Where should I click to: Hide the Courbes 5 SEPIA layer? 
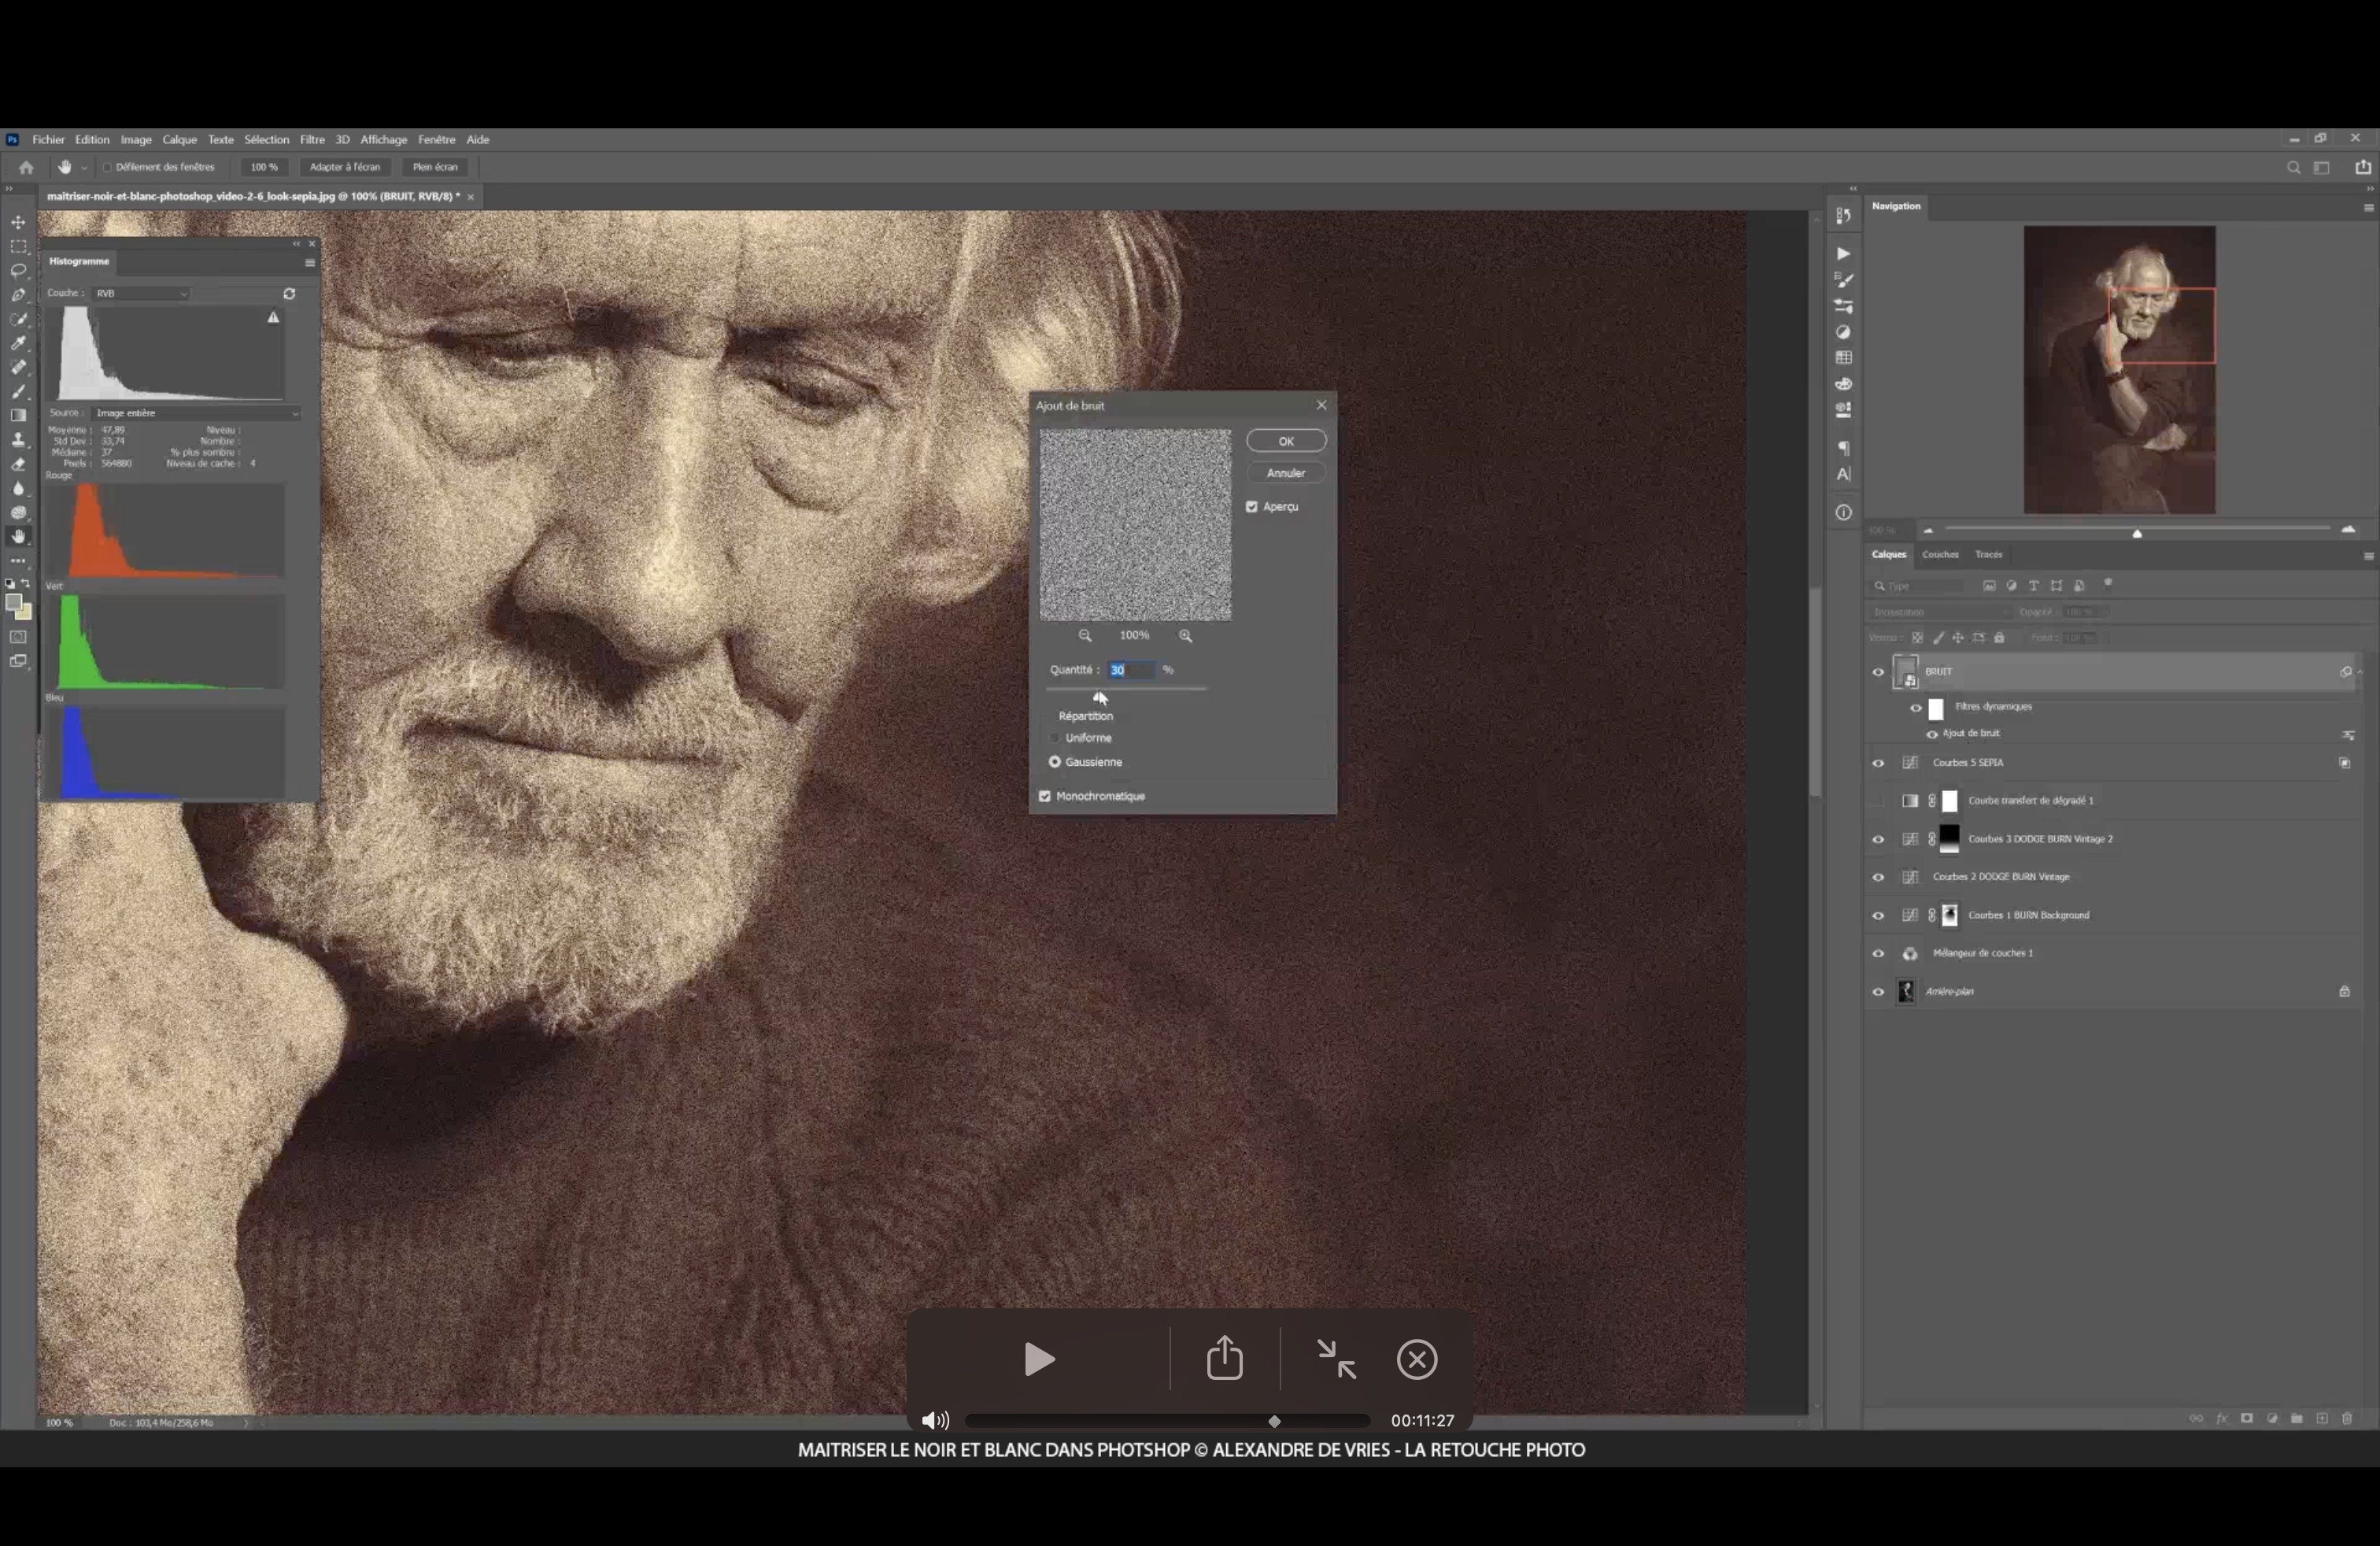[x=1878, y=764]
